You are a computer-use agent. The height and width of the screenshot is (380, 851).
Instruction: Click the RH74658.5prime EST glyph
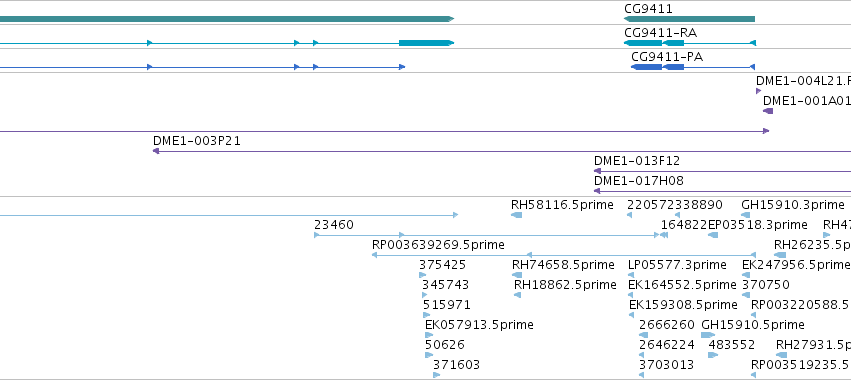coord(517,275)
